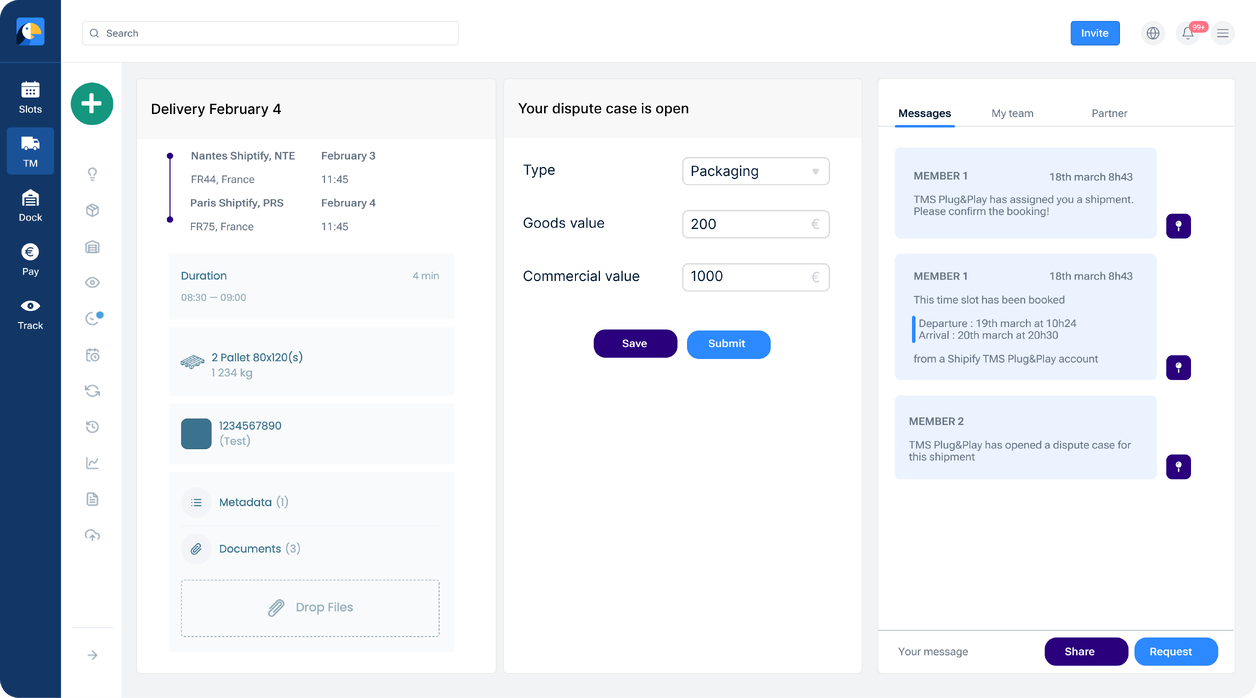Click the TMS Plug&Play has assigned message
Viewport: 1256px width, 698px height.
coord(1025,193)
